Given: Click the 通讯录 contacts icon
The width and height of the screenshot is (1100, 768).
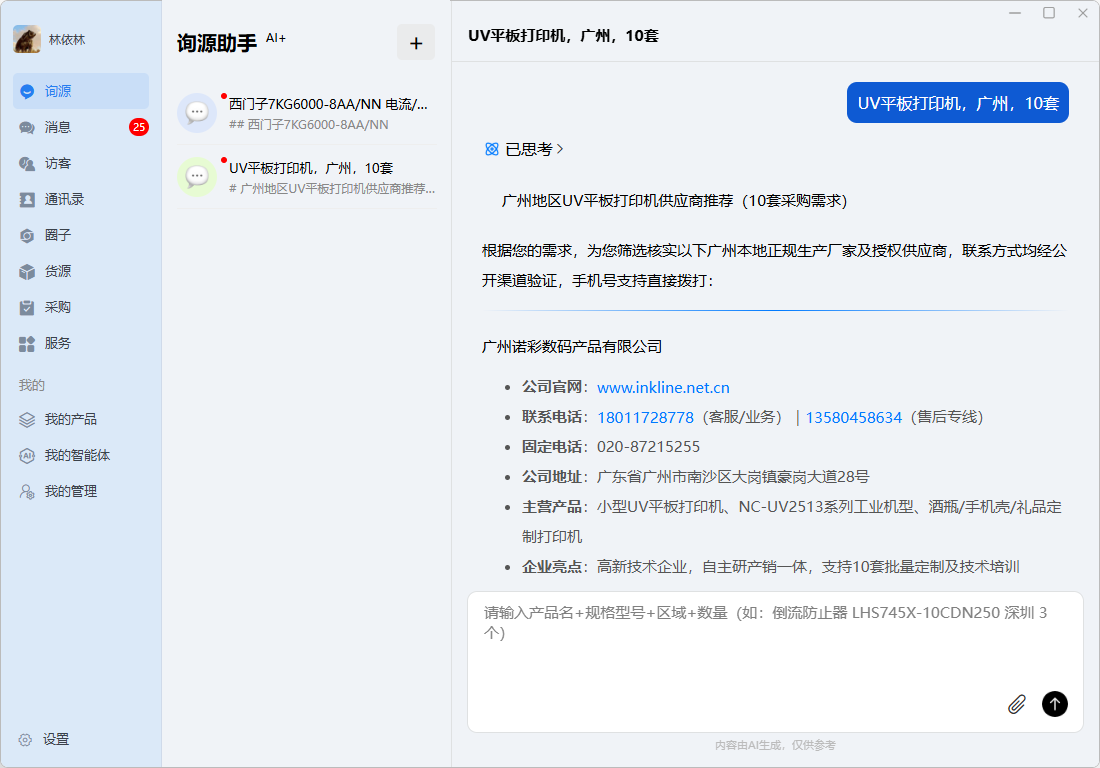Looking at the screenshot, I should (27, 200).
